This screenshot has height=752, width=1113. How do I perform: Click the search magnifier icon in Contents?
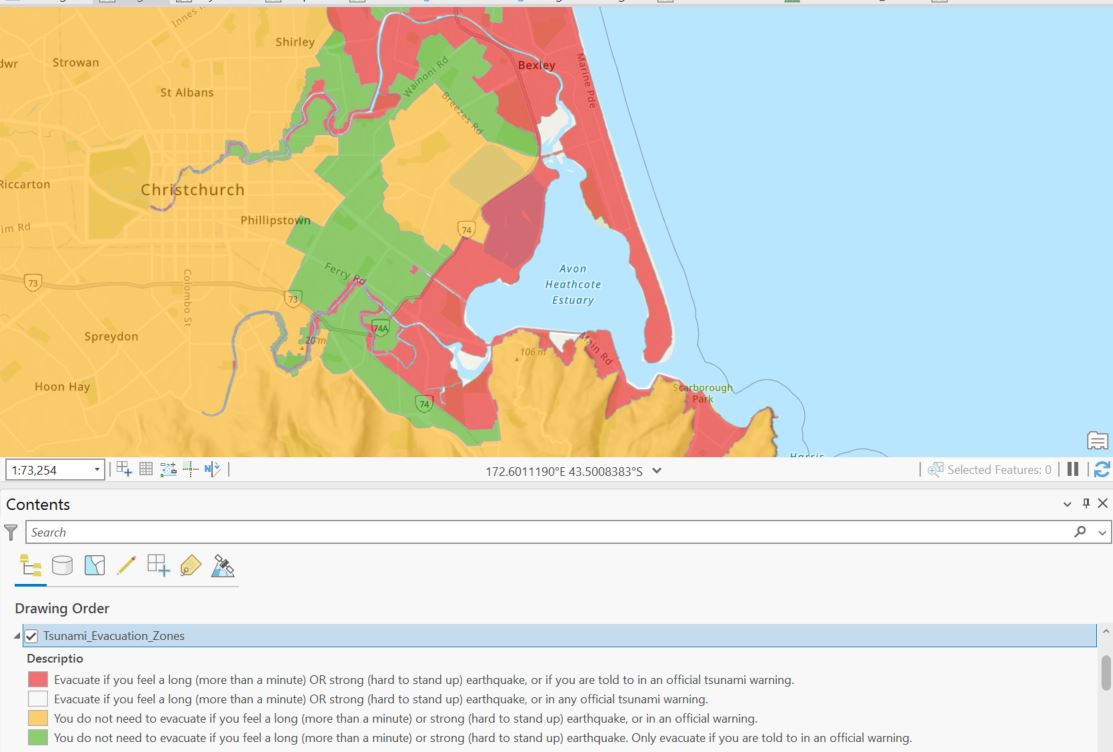(x=1080, y=532)
